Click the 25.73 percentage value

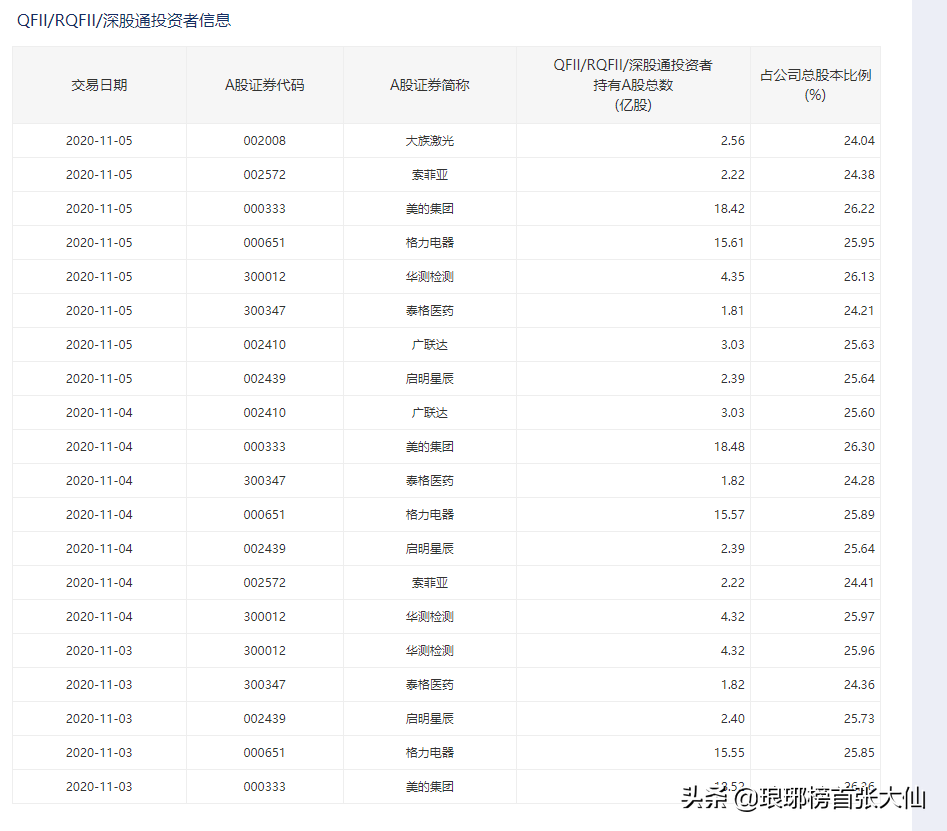[x=859, y=719]
